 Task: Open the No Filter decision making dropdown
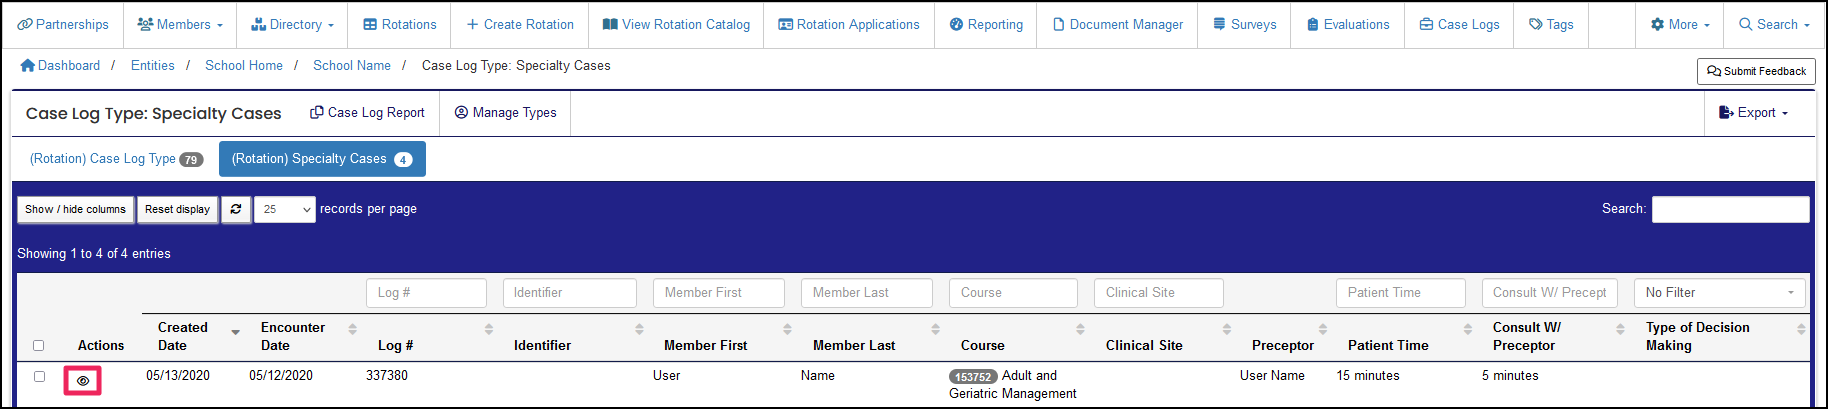[1720, 293]
